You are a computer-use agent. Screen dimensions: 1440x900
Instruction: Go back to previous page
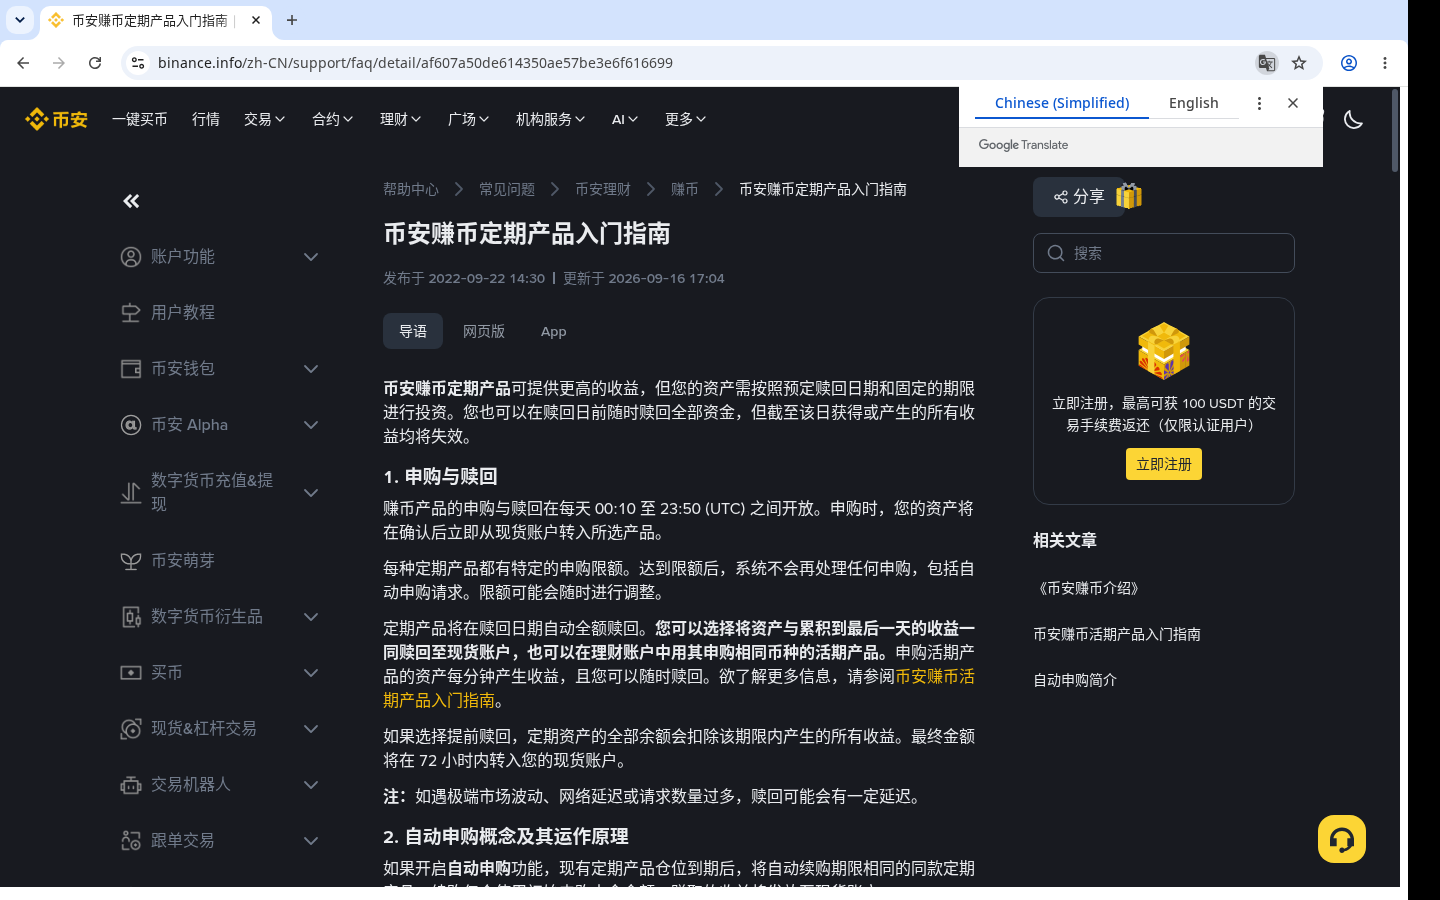coord(23,63)
